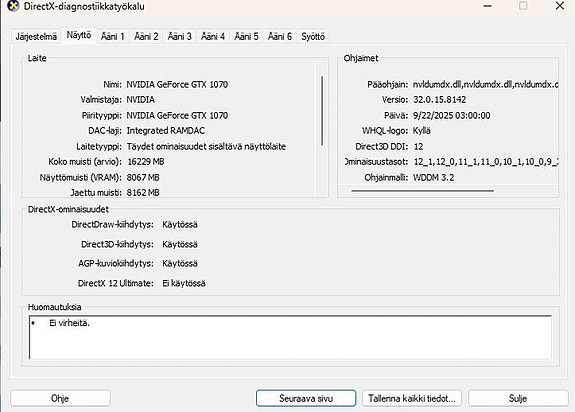The height and width of the screenshot is (412, 575).
Task: Click the WHQL-logo value Kyllä
Action: (422, 131)
